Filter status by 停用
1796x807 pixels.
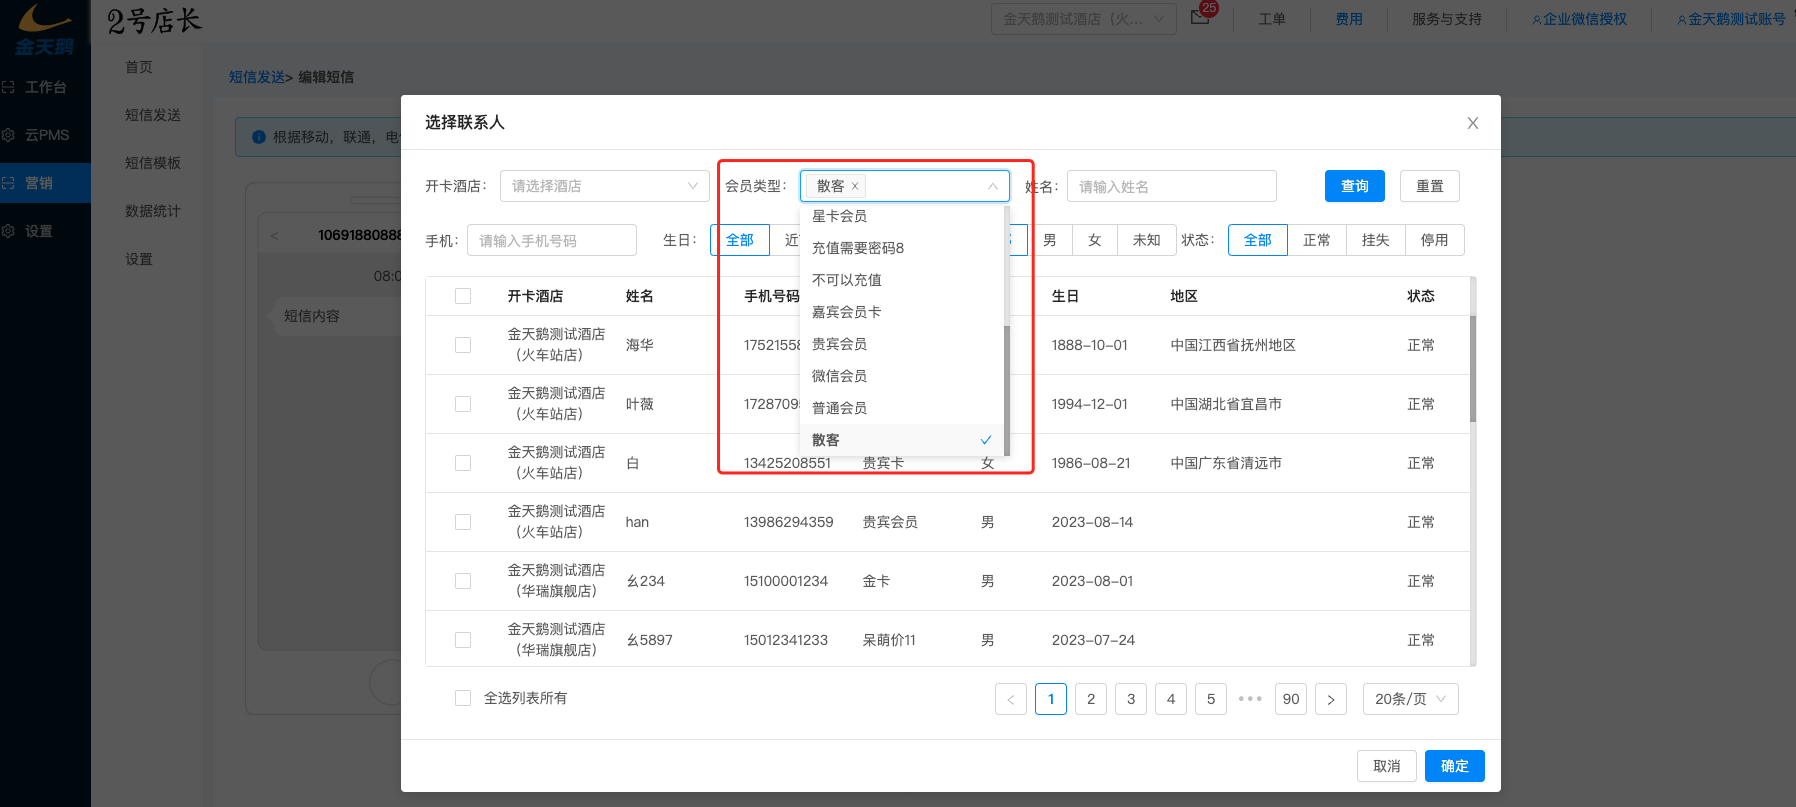1435,240
